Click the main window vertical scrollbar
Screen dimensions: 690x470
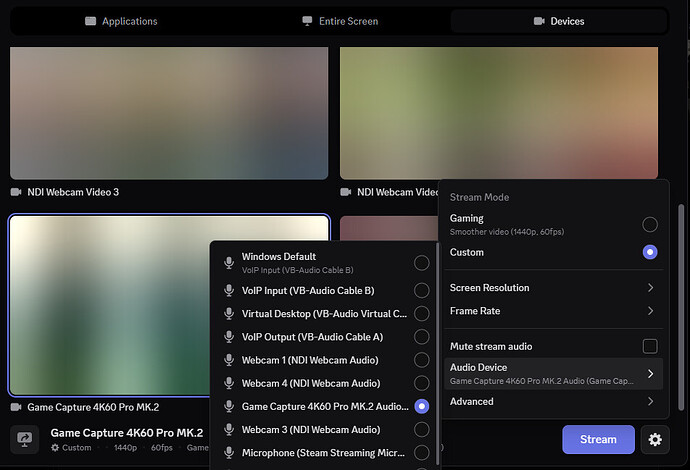(x=681, y=307)
